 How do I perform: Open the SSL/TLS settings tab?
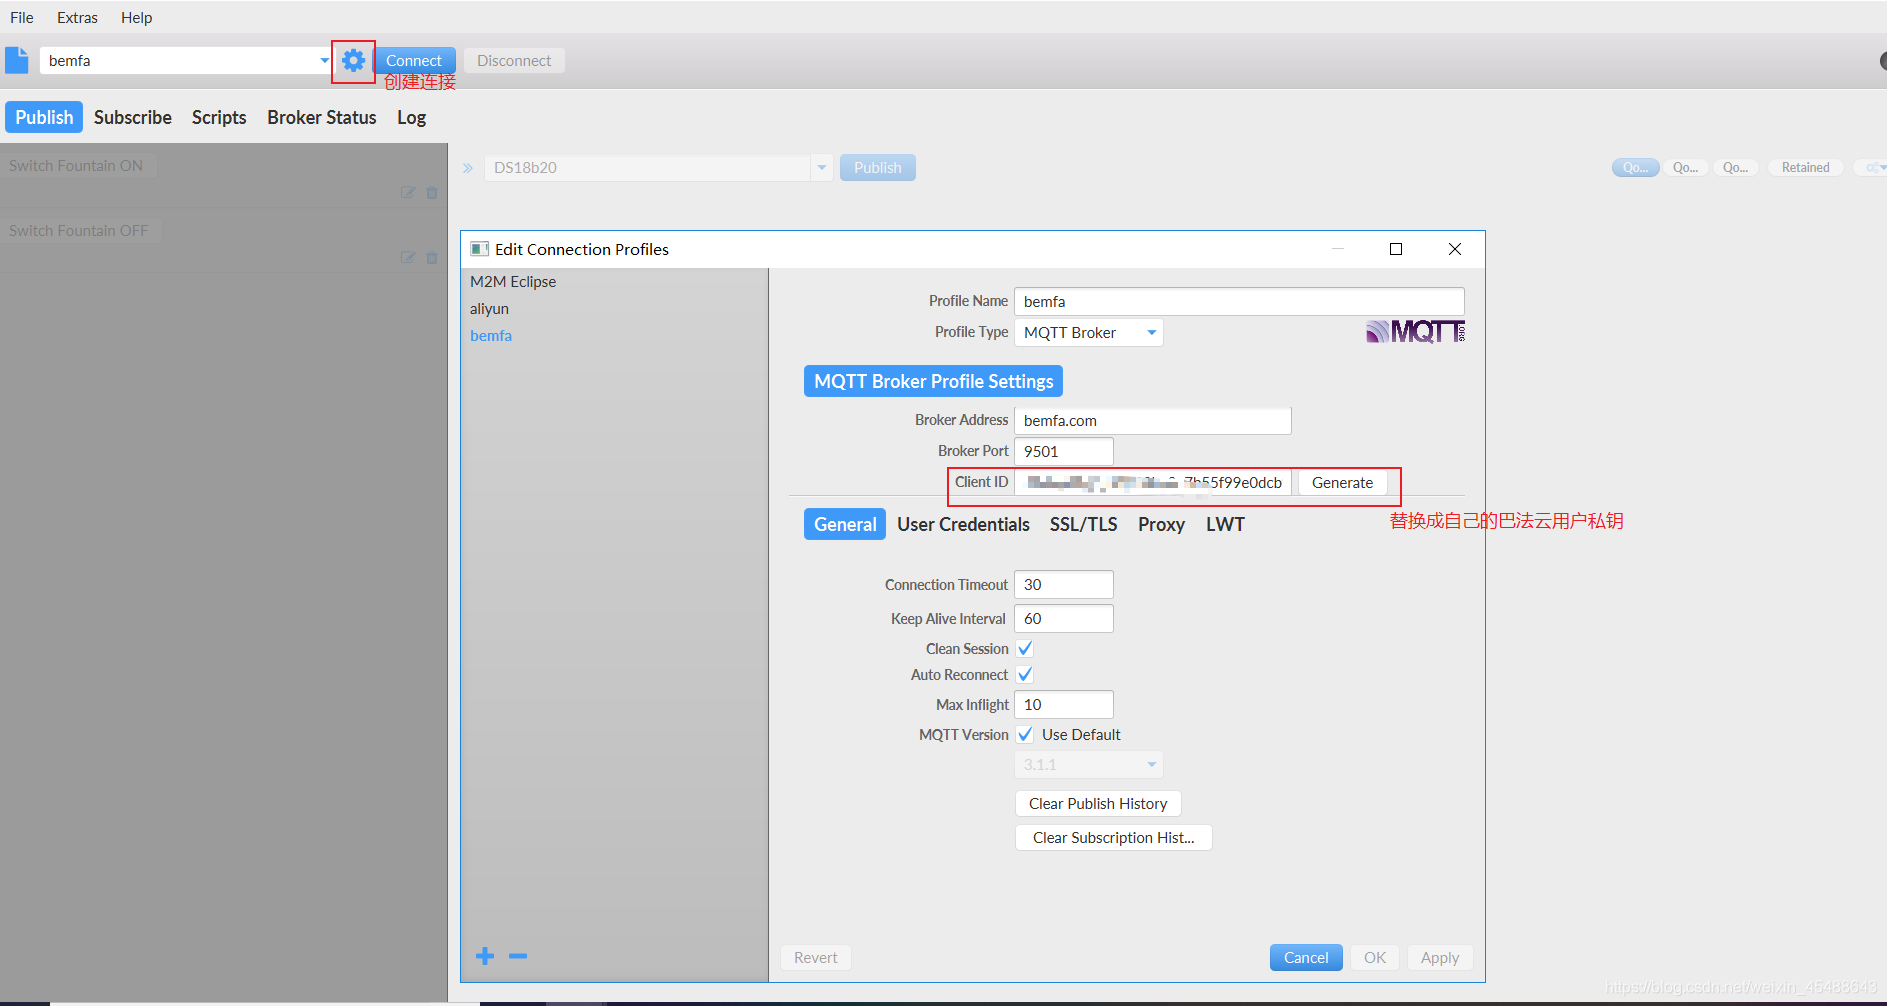click(1083, 524)
